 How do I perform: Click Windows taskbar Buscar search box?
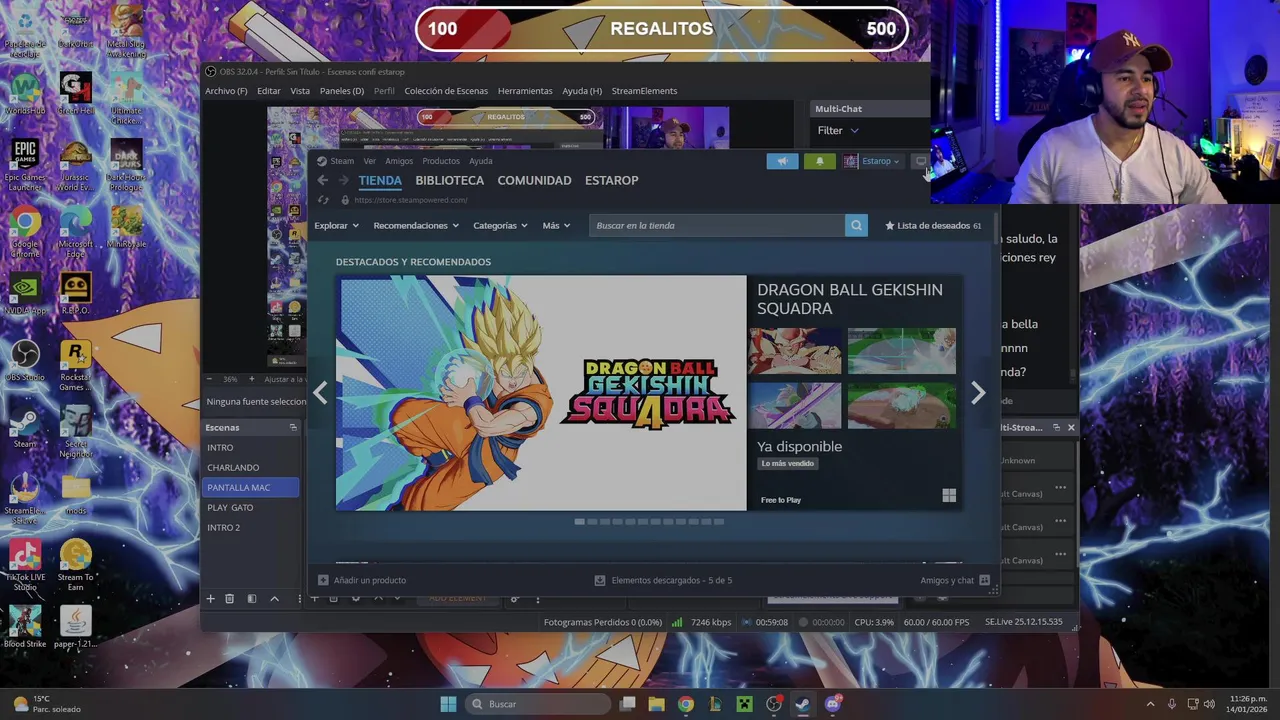(x=539, y=704)
